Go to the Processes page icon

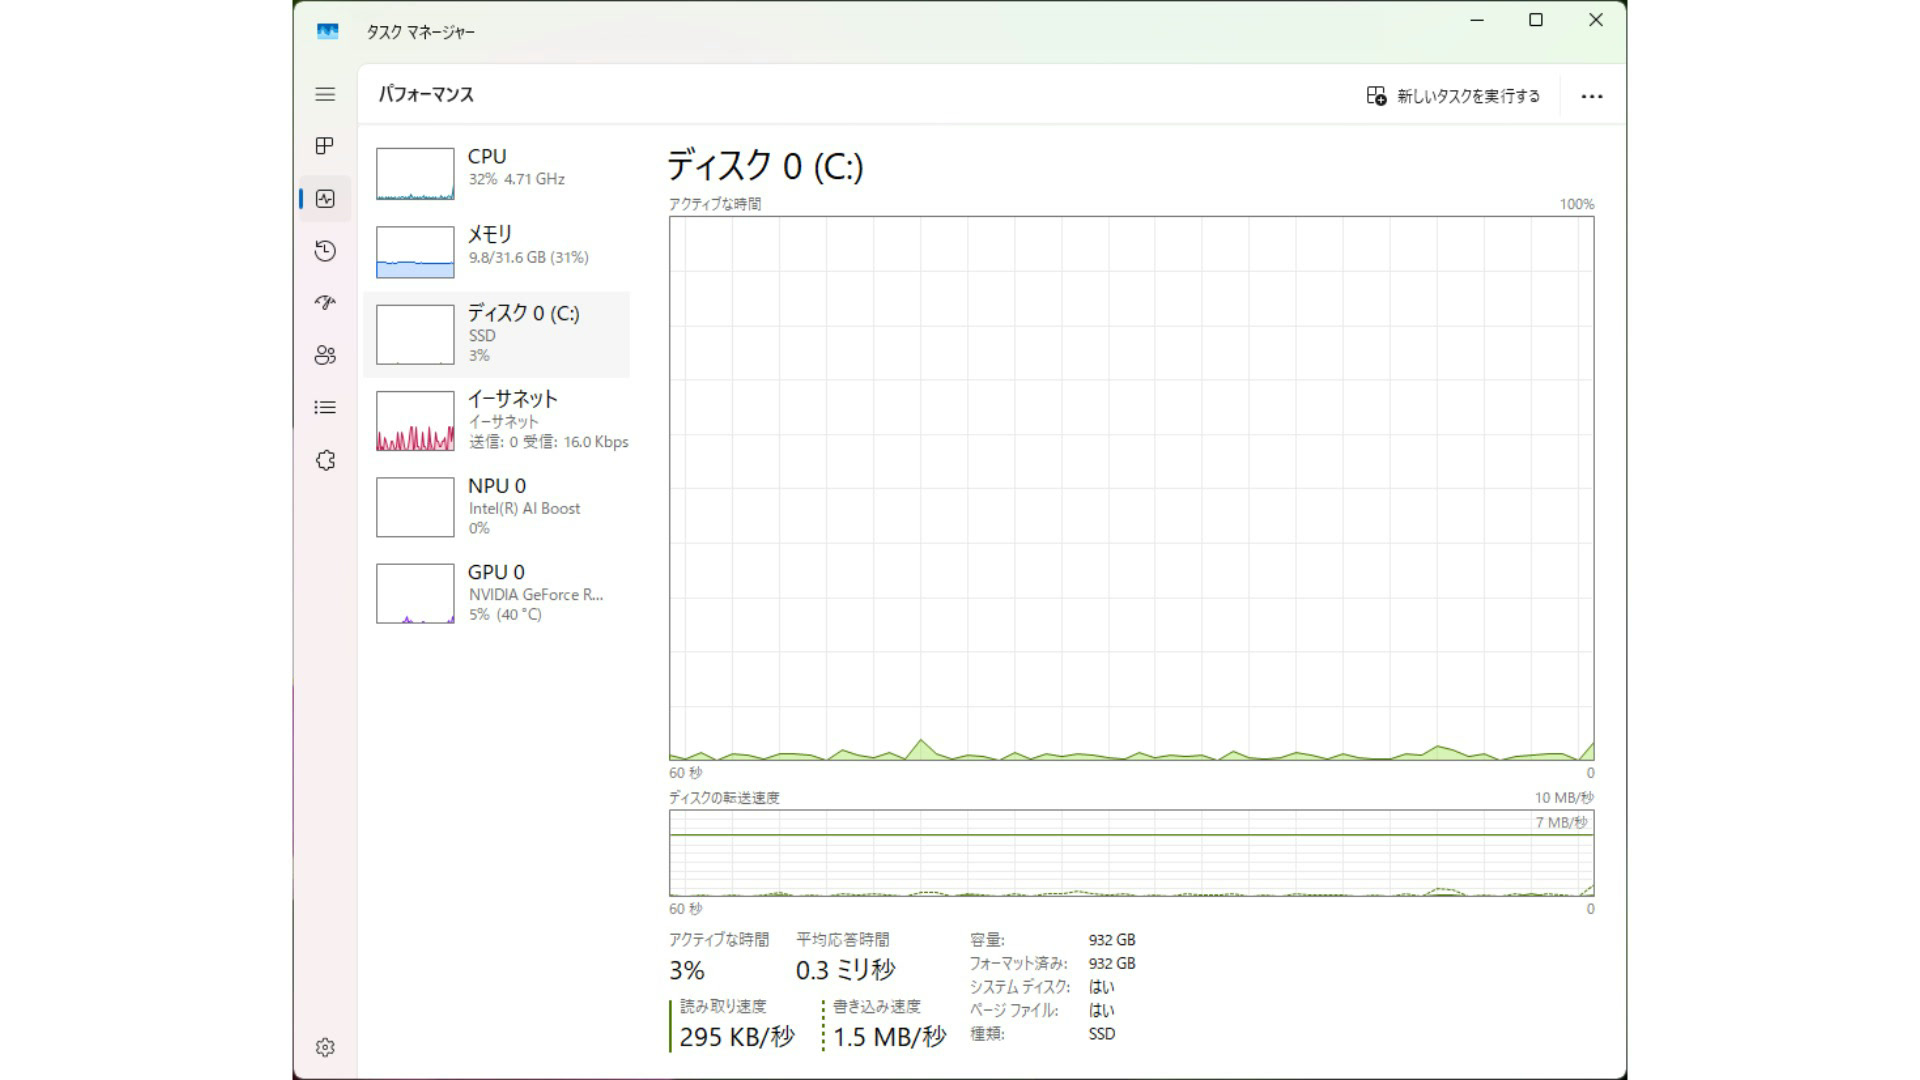point(325,146)
